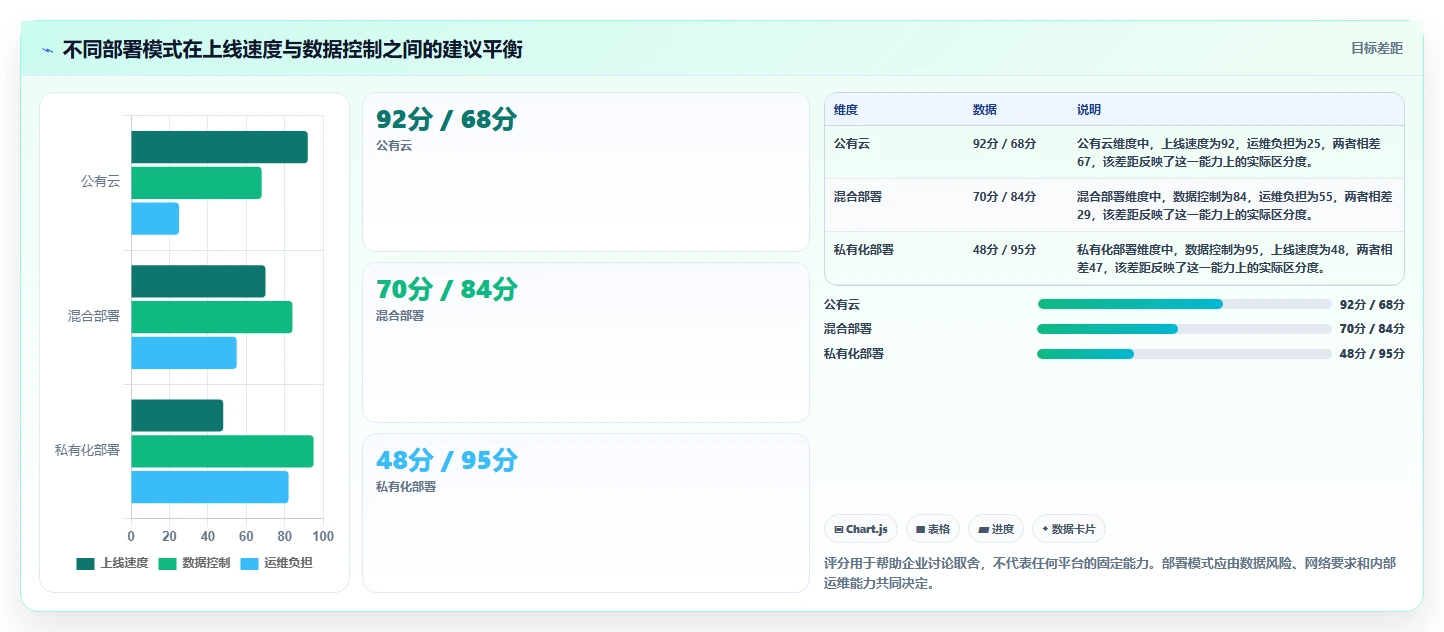This screenshot has height=632, width=1444.
Task: Open the 70分 / 84分 混合部署 card
Action: click(585, 342)
